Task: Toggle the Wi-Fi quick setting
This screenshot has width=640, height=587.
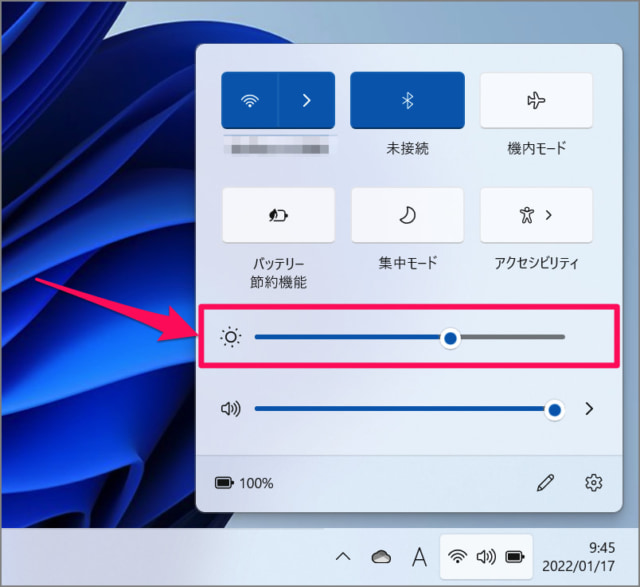Action: pos(249,100)
